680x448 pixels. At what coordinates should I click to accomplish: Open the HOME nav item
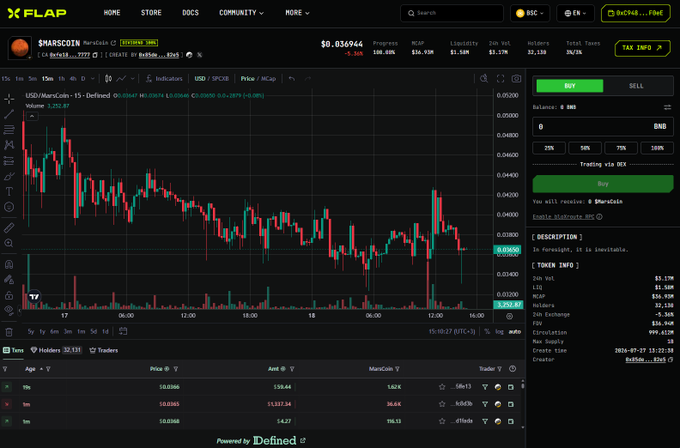(112, 13)
